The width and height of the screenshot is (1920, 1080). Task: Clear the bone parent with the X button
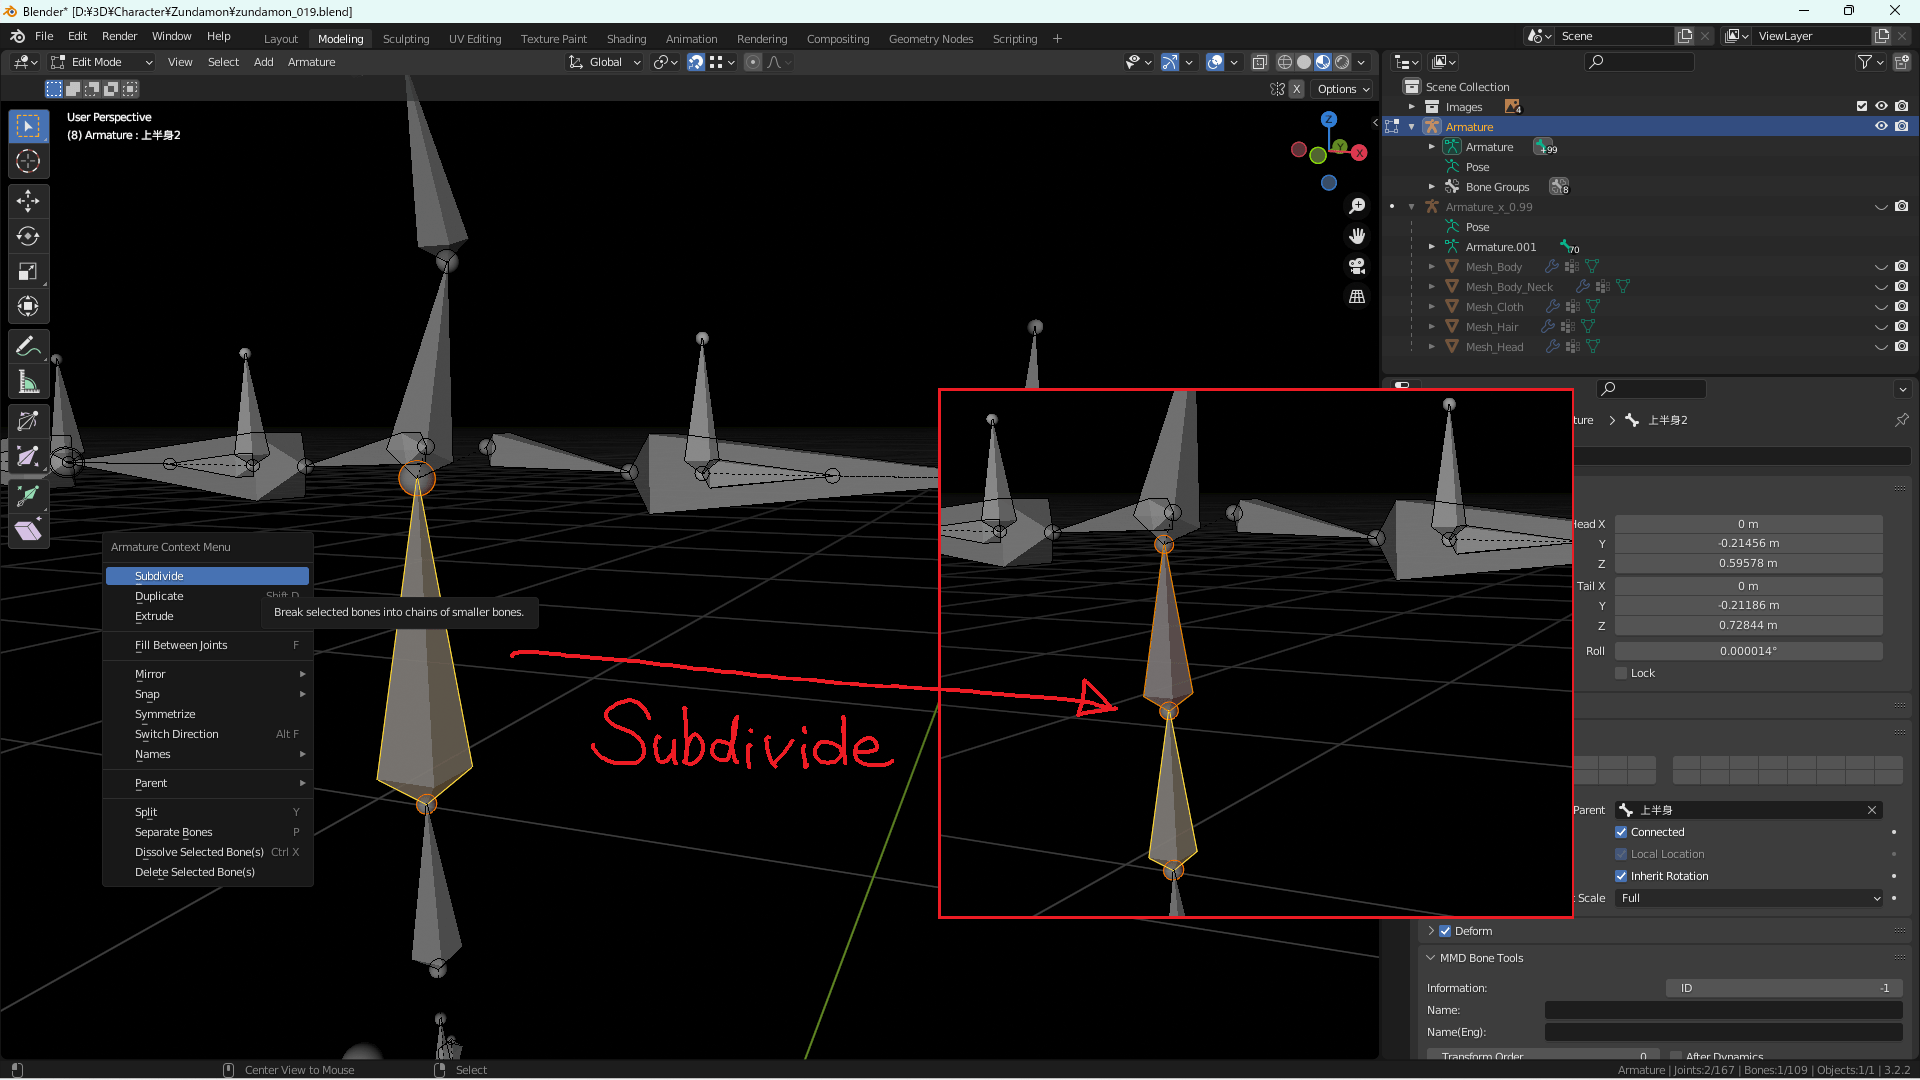[1874, 810]
